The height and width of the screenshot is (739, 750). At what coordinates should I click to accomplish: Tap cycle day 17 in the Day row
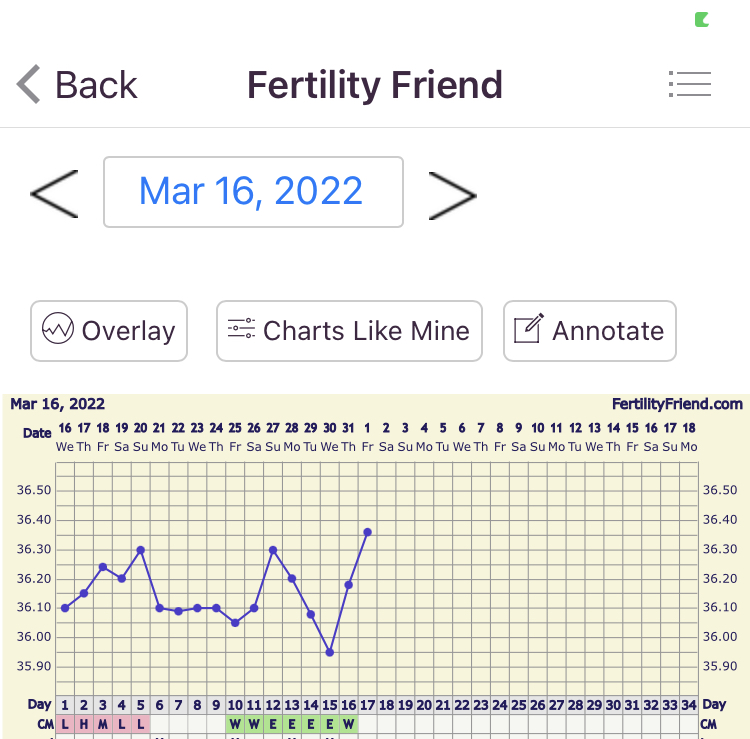(368, 704)
